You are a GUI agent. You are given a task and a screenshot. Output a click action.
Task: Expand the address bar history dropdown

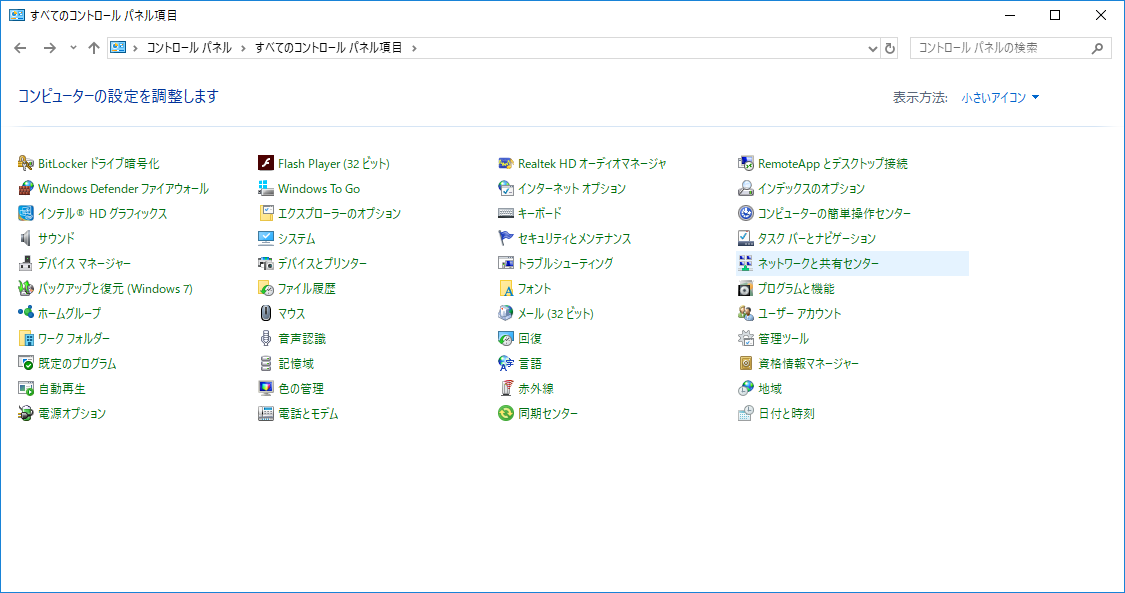pyautogui.click(x=872, y=49)
